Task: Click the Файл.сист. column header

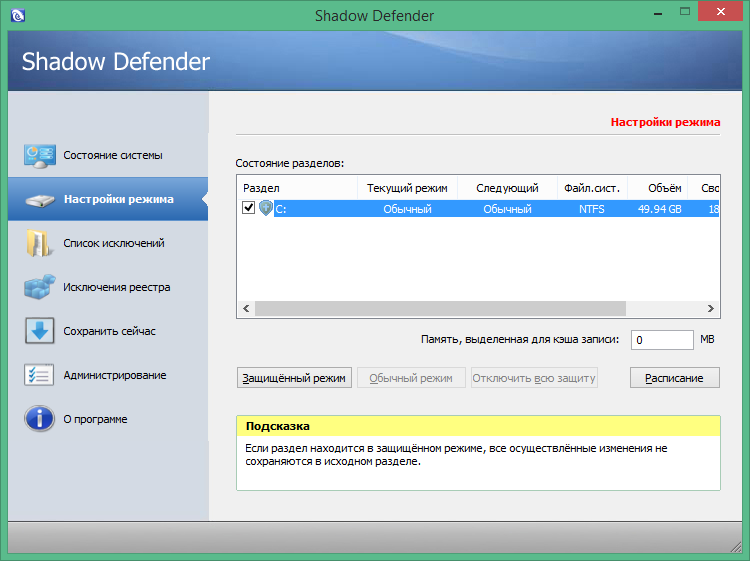Action: click(592, 188)
